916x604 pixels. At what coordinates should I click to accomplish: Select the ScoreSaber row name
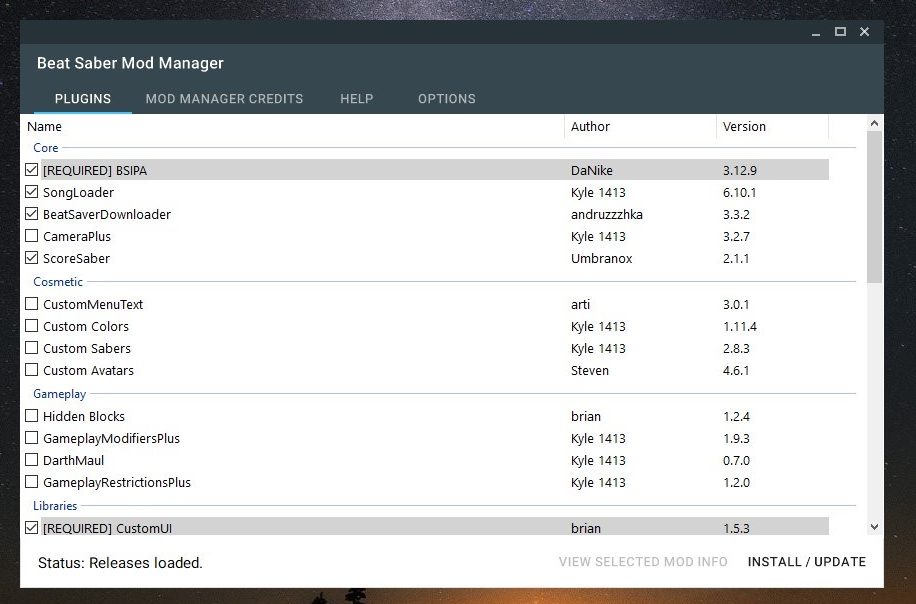76,258
